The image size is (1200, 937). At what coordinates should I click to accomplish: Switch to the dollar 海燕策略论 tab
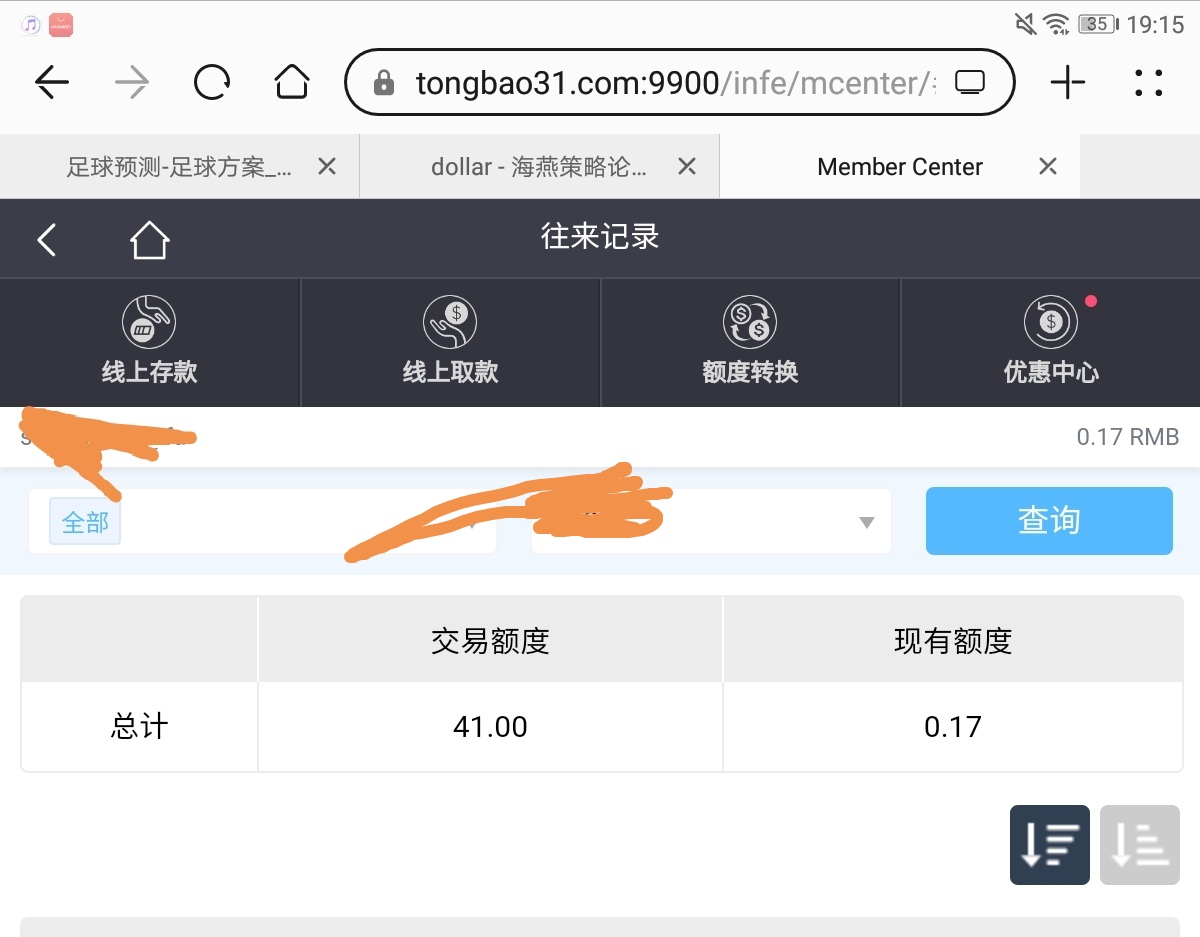(x=538, y=167)
